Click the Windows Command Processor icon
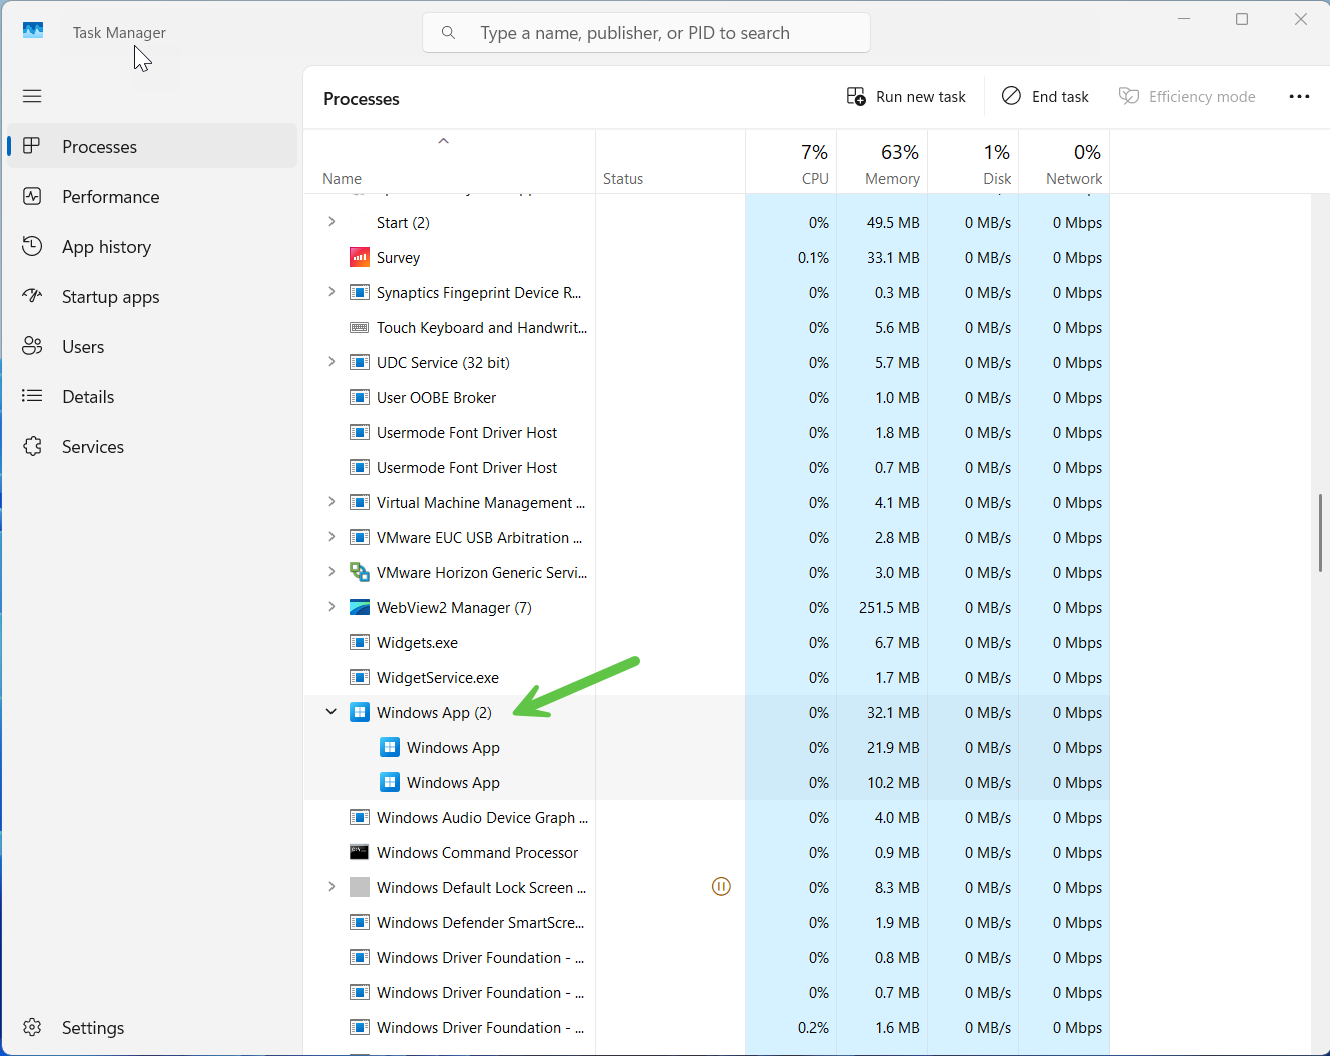This screenshot has width=1330, height=1056. click(360, 852)
